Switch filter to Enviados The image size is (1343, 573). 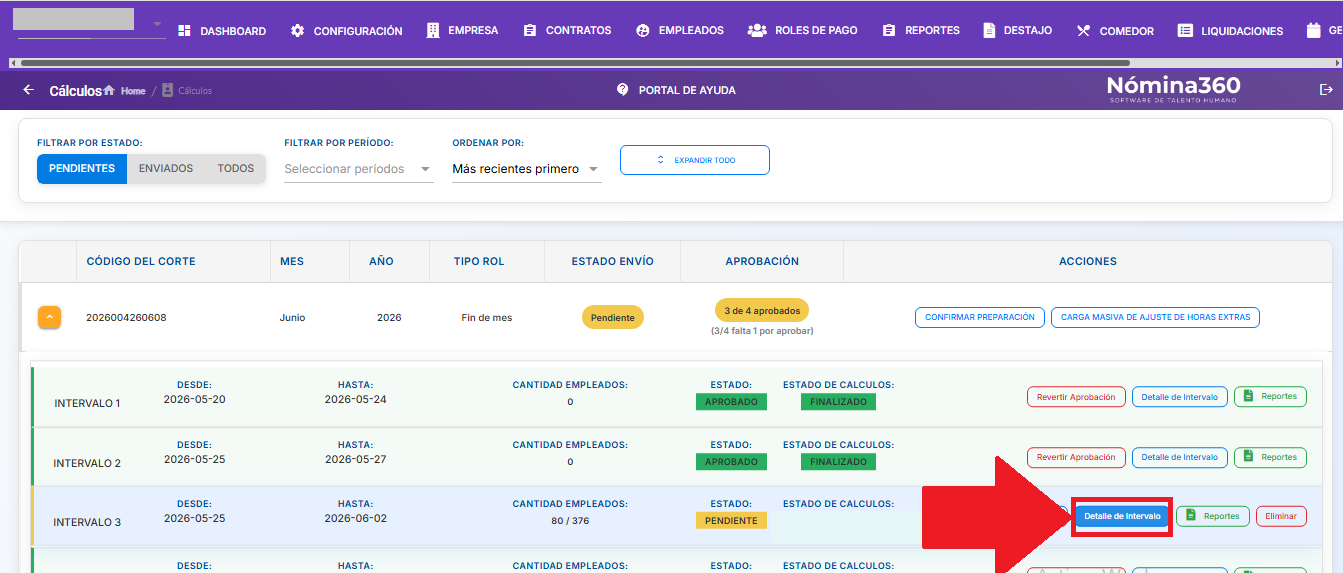point(166,169)
